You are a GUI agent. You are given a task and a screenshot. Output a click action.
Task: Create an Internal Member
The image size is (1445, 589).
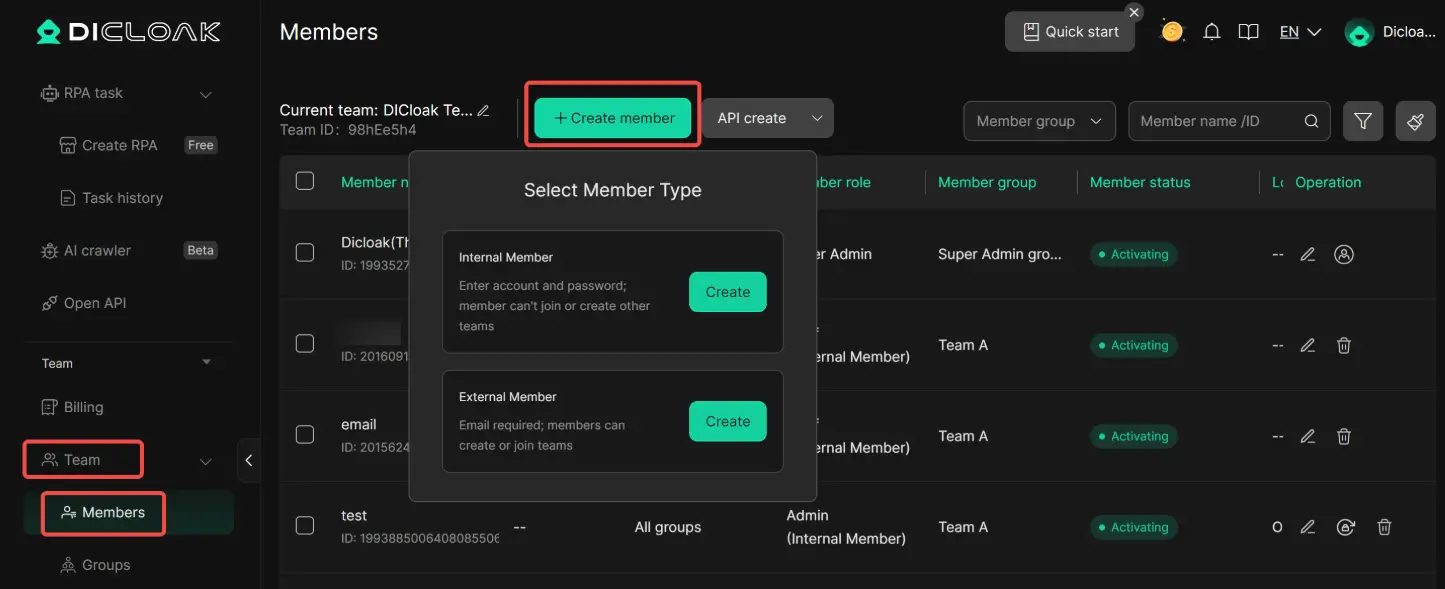(727, 292)
